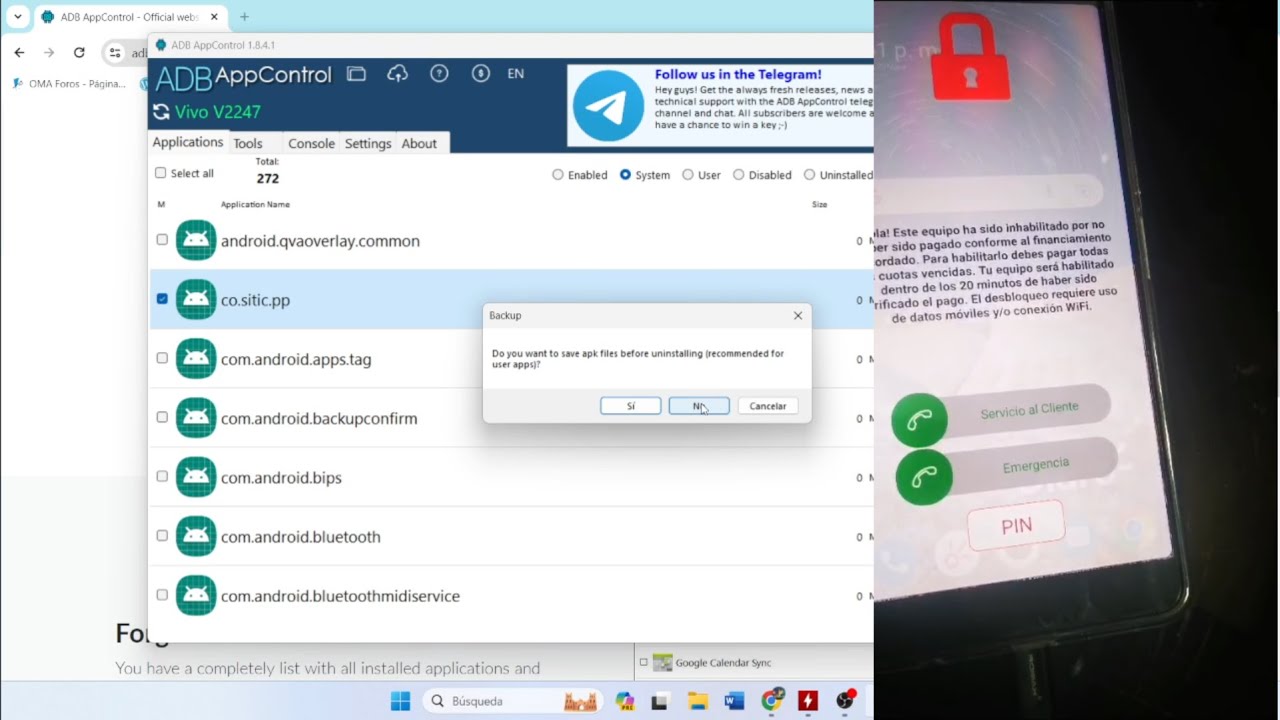Click Cancelar in the Backup dialog
1280x720 pixels.
pos(768,406)
